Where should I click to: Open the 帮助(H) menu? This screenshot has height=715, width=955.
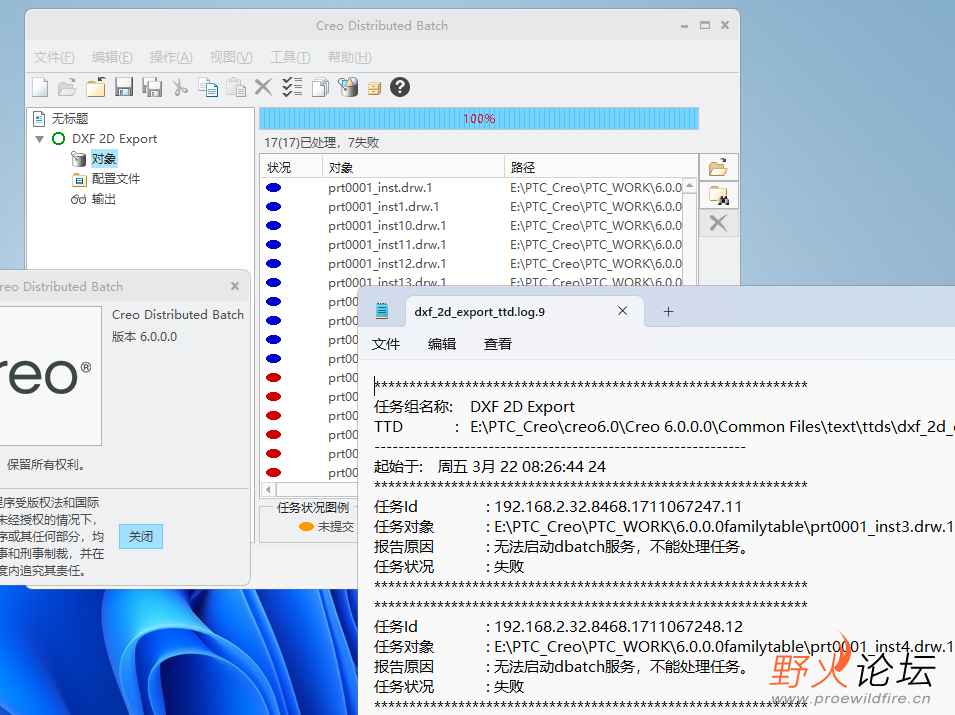point(350,57)
